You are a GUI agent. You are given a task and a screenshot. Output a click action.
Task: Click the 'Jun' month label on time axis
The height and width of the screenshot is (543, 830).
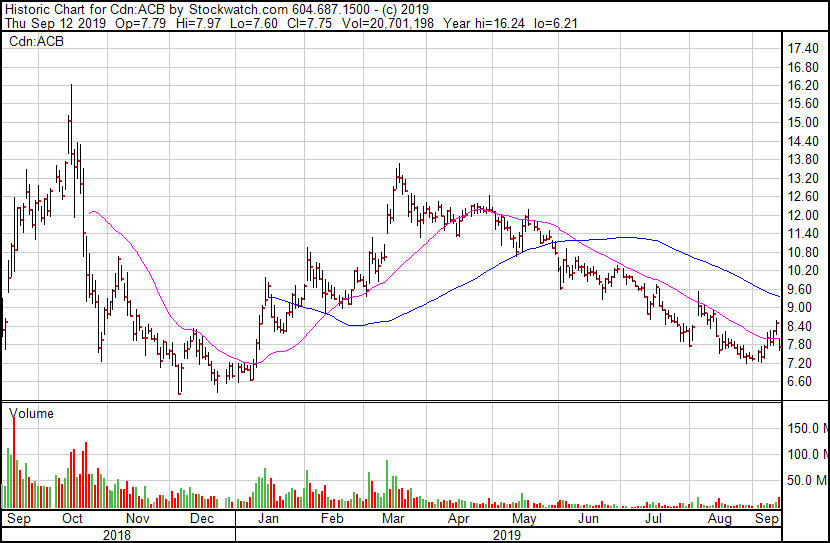[x=588, y=519]
